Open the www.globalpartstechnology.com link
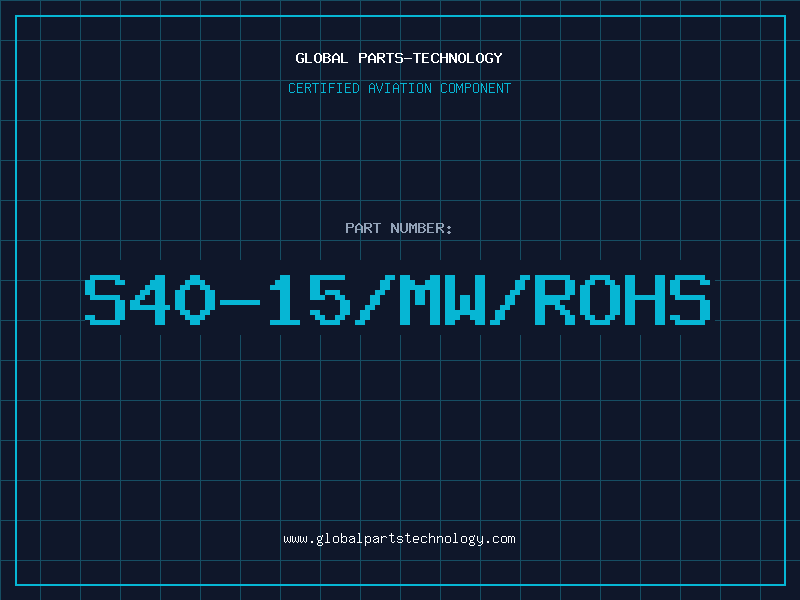This screenshot has height=600, width=800. point(399,539)
